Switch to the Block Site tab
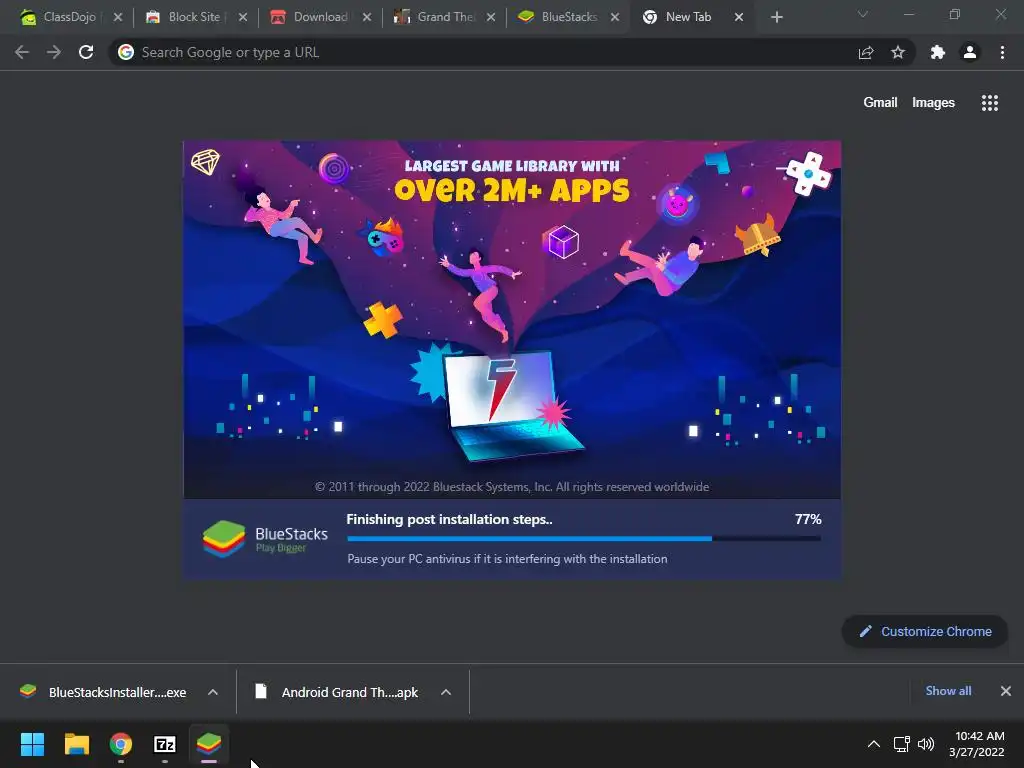The width and height of the screenshot is (1024, 768). tap(195, 17)
